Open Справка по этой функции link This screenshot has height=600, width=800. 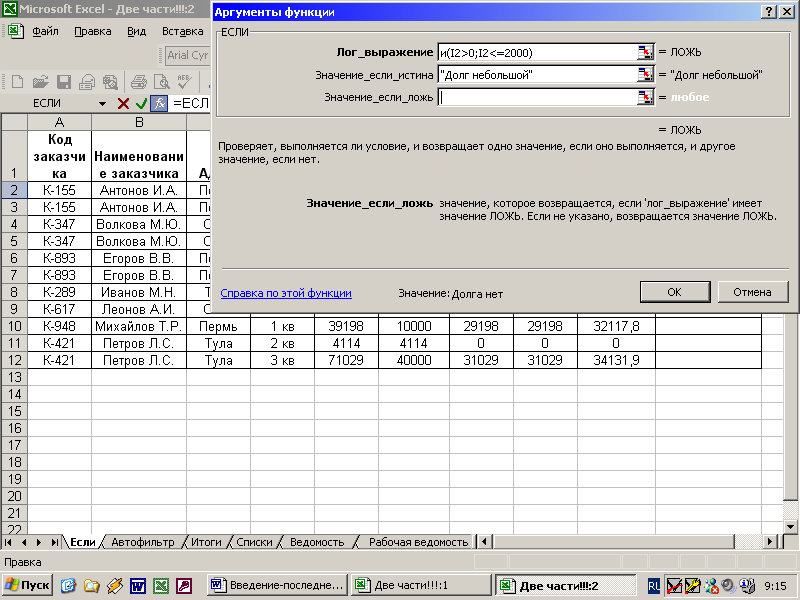tap(285, 293)
